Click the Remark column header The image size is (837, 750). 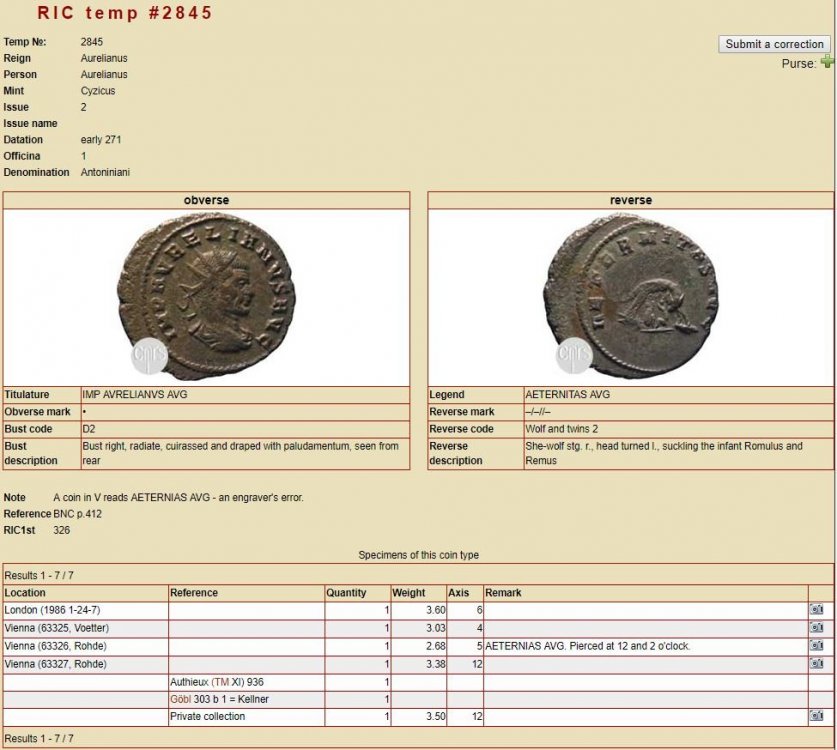[x=504, y=593]
